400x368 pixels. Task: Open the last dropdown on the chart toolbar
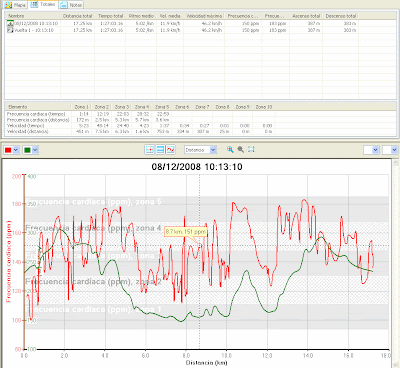click(390, 150)
